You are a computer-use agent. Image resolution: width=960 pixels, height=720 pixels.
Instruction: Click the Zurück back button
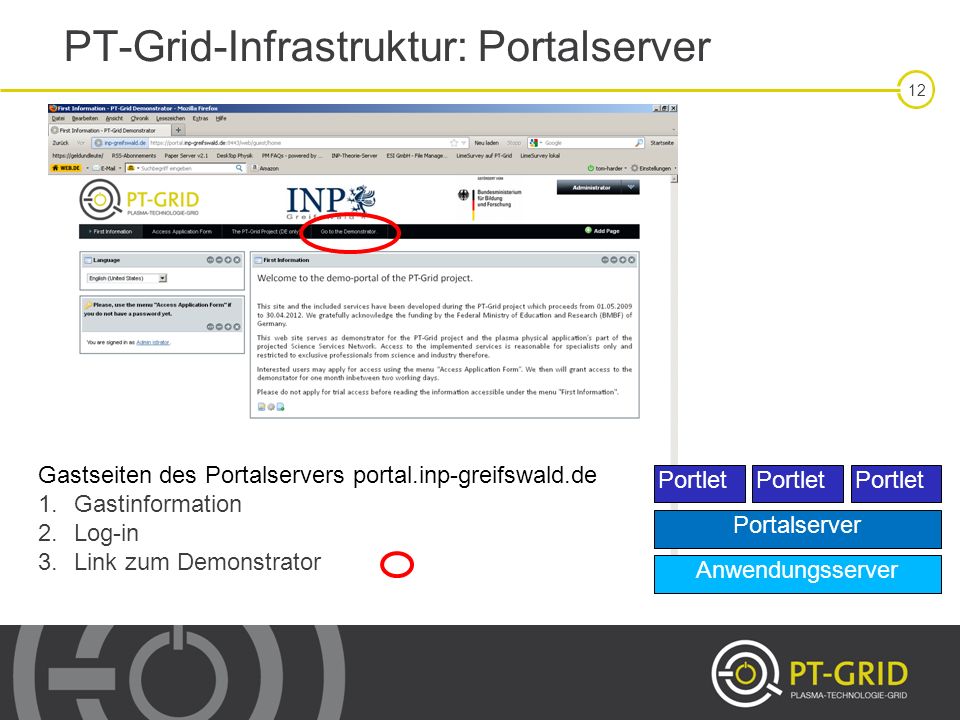point(60,143)
